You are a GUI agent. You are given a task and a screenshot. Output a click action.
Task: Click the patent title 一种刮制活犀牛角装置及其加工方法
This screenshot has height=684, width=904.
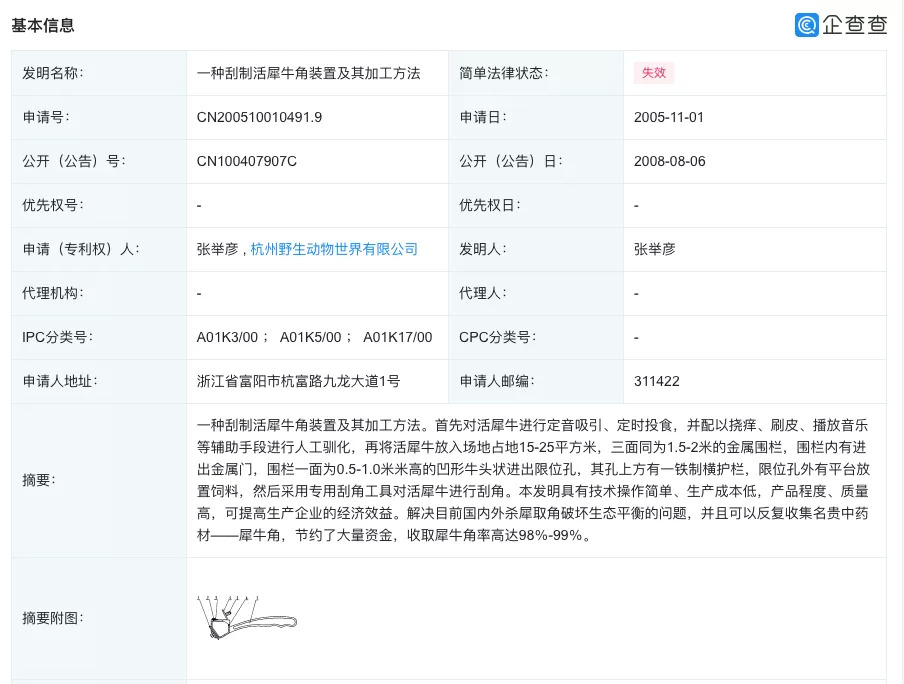click(309, 73)
